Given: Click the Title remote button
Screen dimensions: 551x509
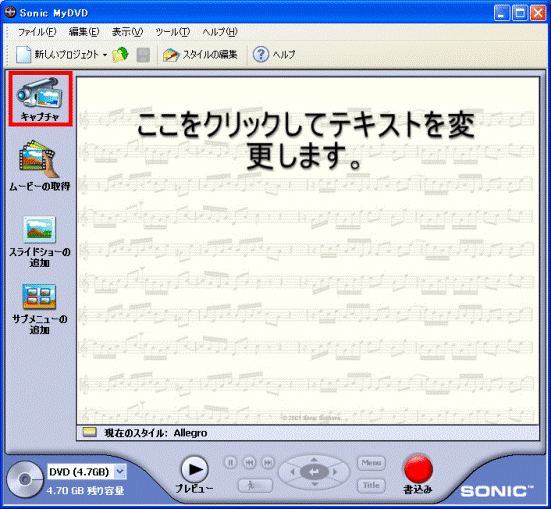Looking at the screenshot, I should (x=371, y=485).
